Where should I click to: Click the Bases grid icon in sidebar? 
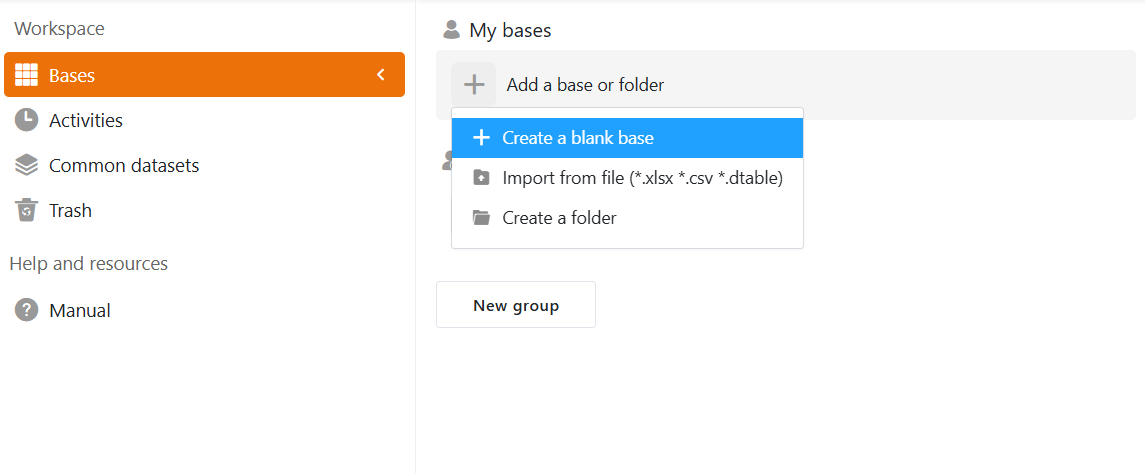click(27, 75)
